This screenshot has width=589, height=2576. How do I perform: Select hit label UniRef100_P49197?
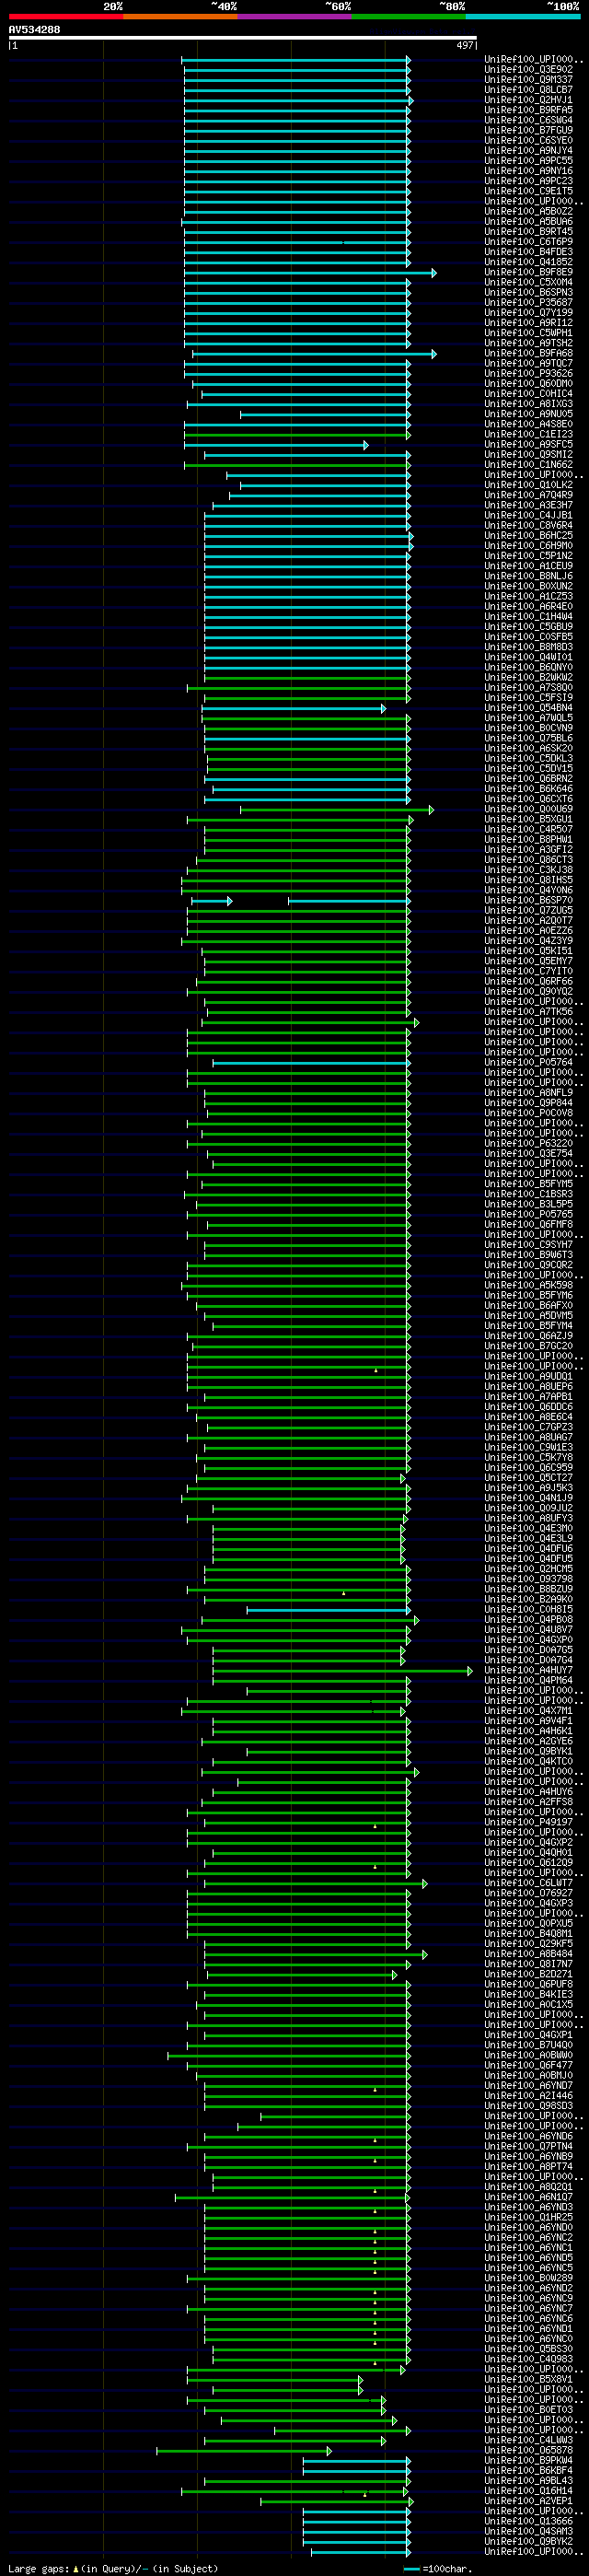pos(529,1822)
